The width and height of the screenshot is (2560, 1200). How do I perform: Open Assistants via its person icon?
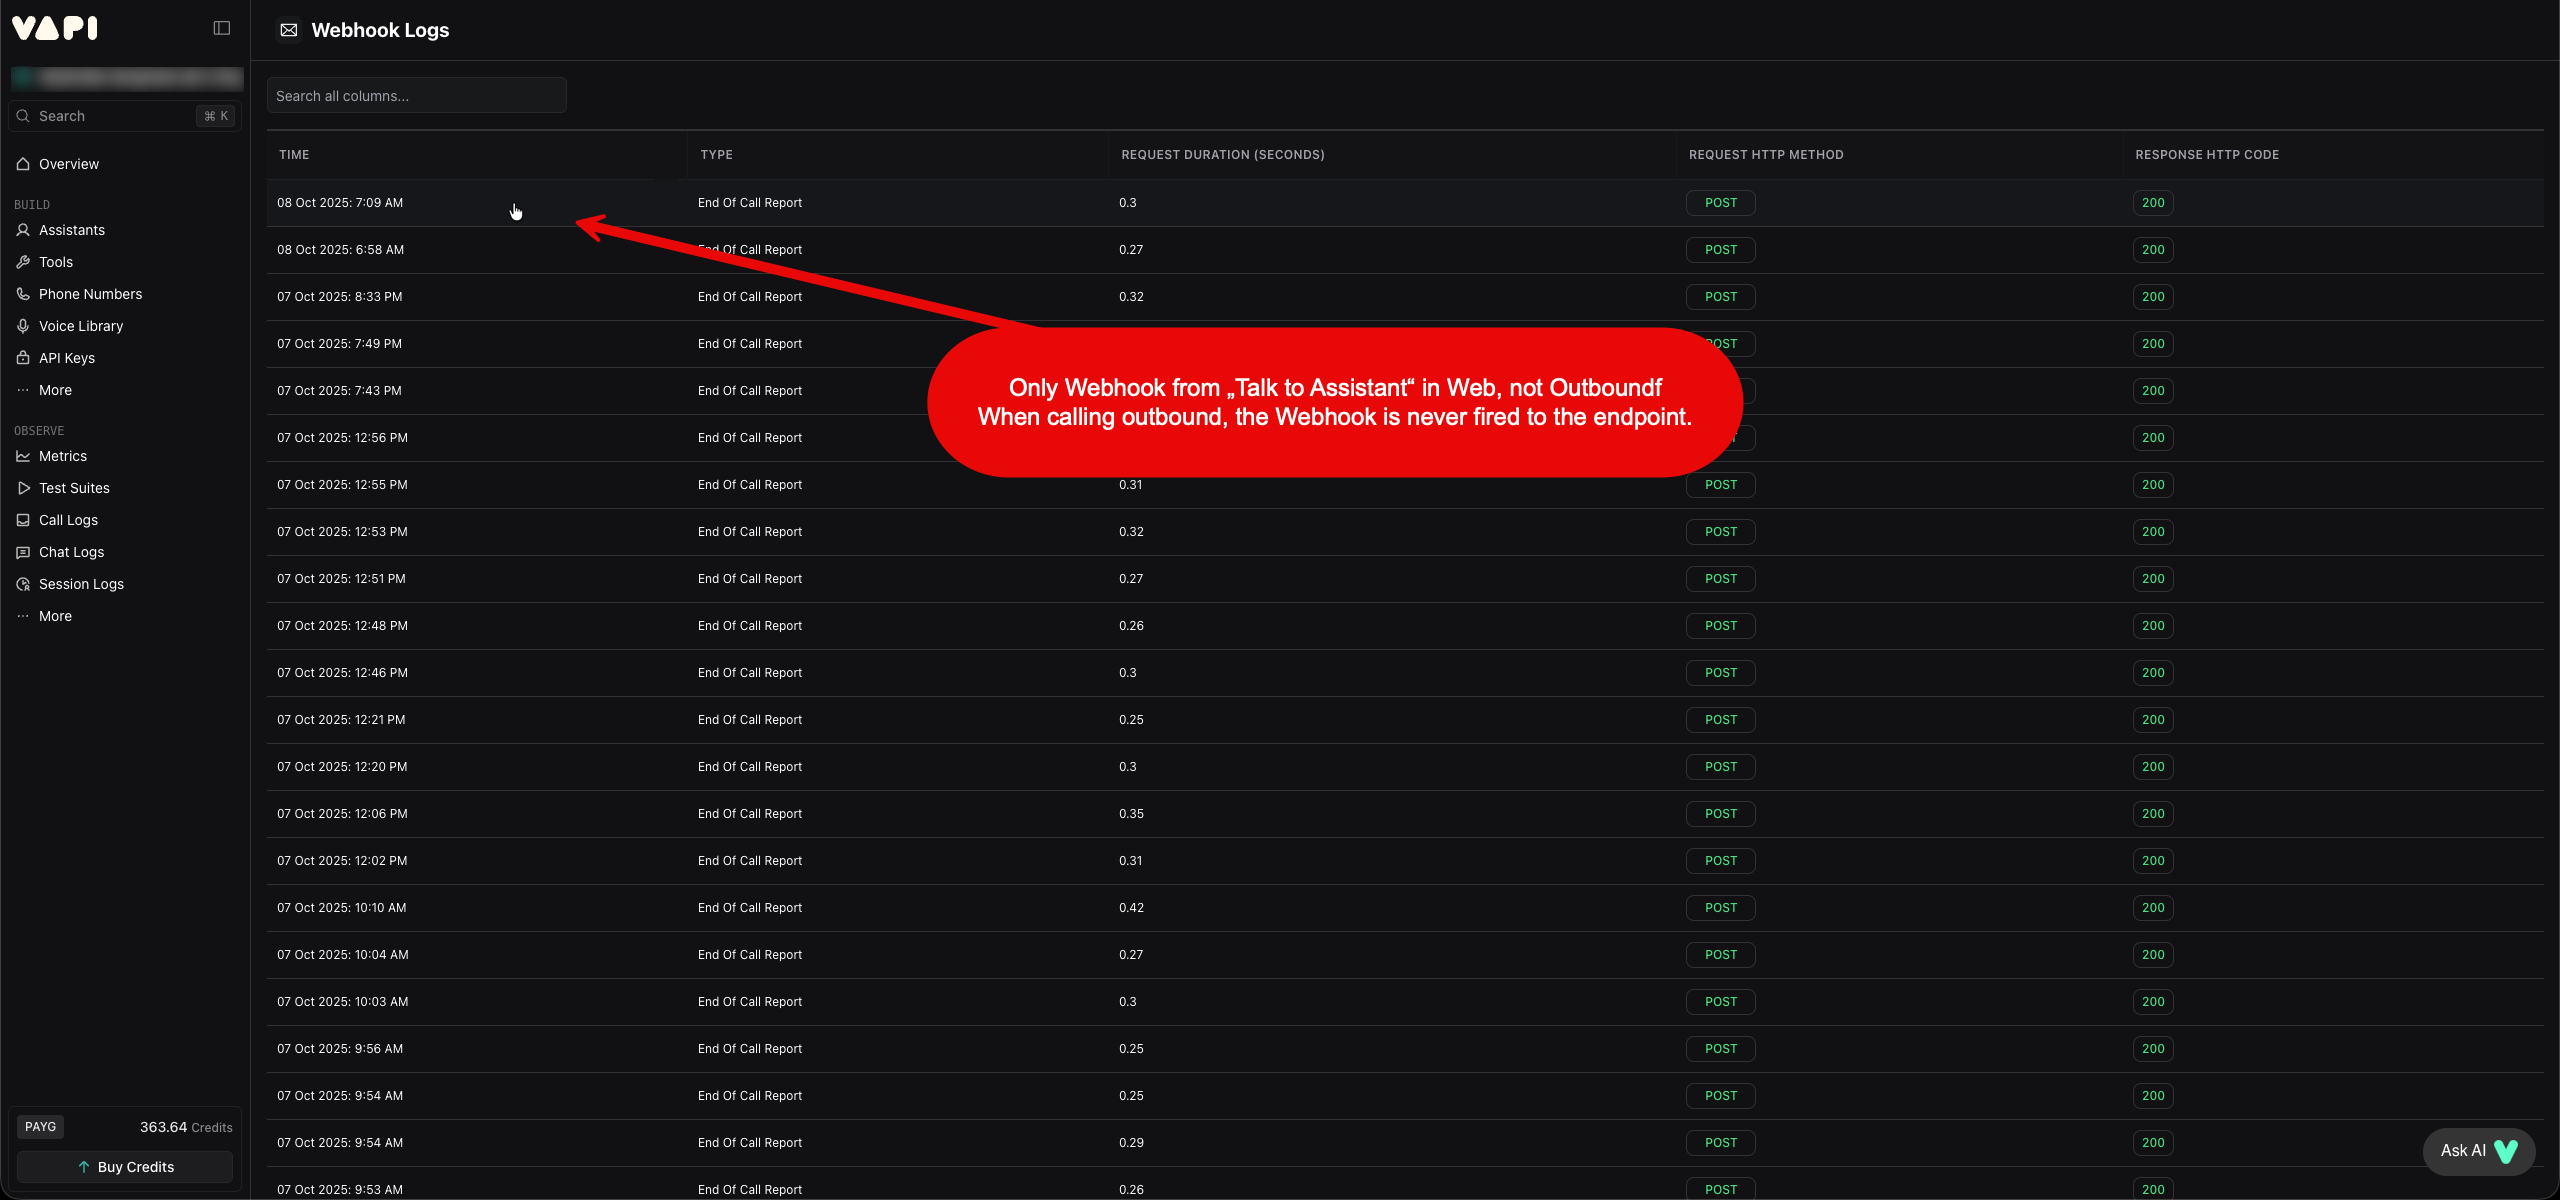tap(23, 230)
